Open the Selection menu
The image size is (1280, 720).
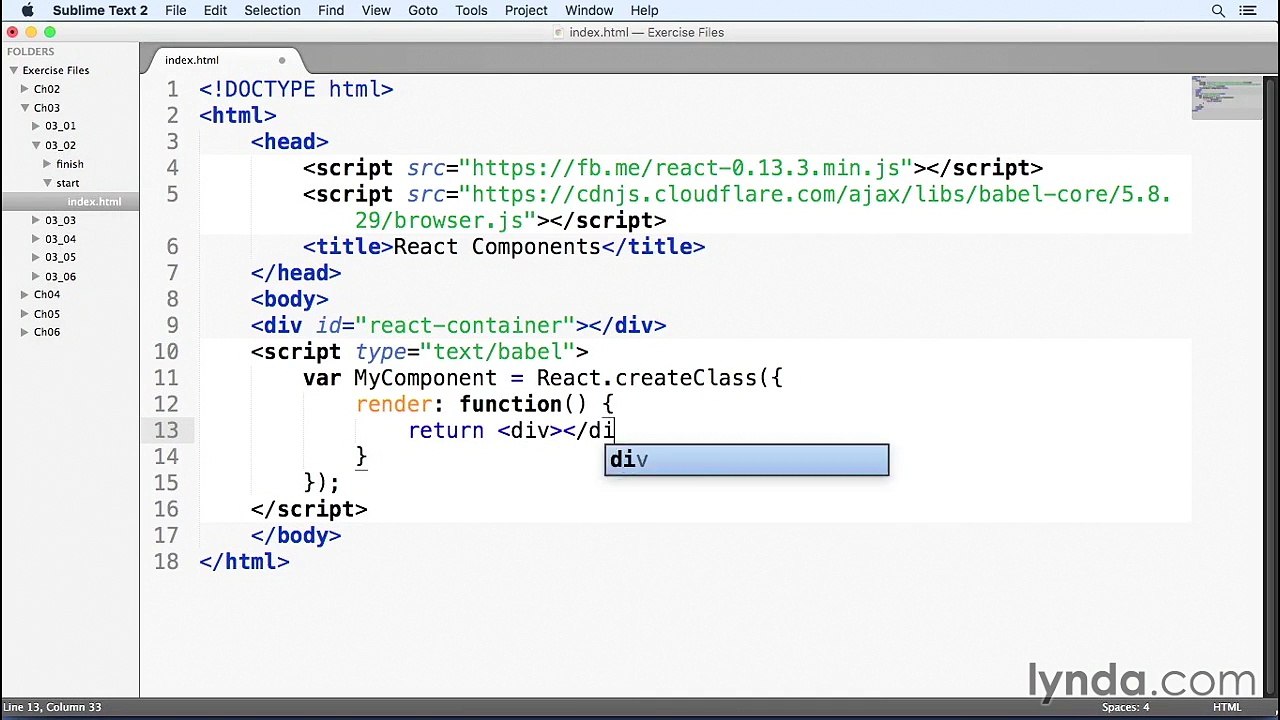click(x=272, y=10)
